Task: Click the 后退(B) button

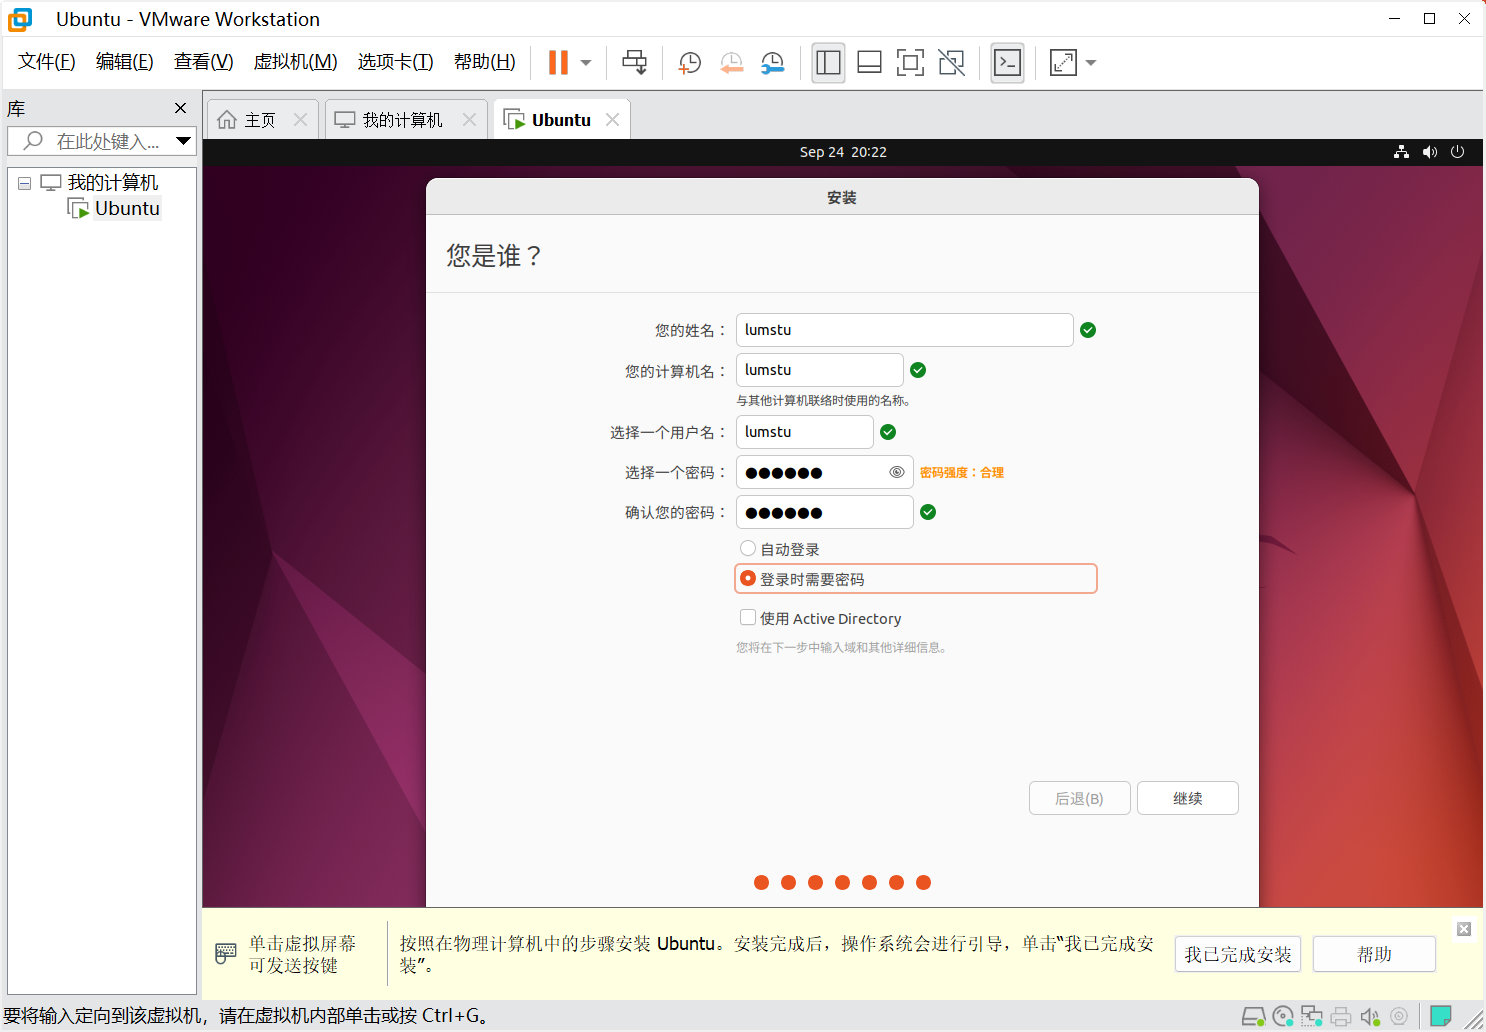Action: [x=1080, y=798]
